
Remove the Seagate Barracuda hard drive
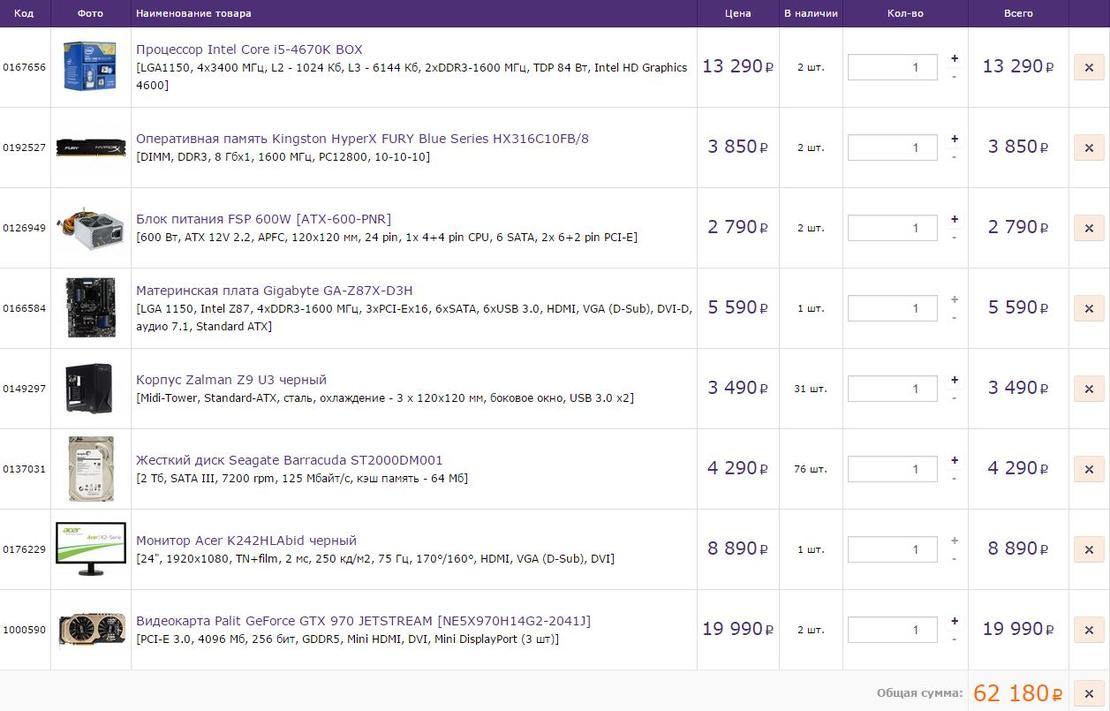[x=1089, y=469]
